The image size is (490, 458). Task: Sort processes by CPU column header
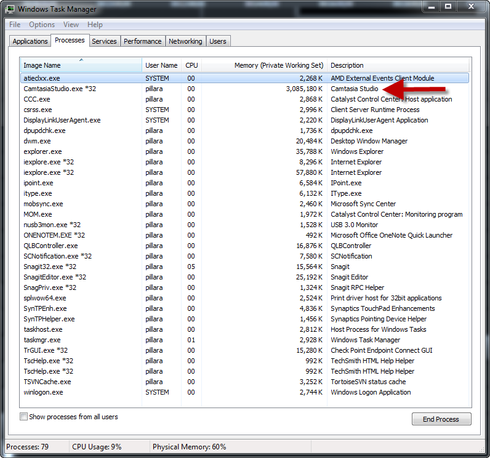click(x=192, y=65)
